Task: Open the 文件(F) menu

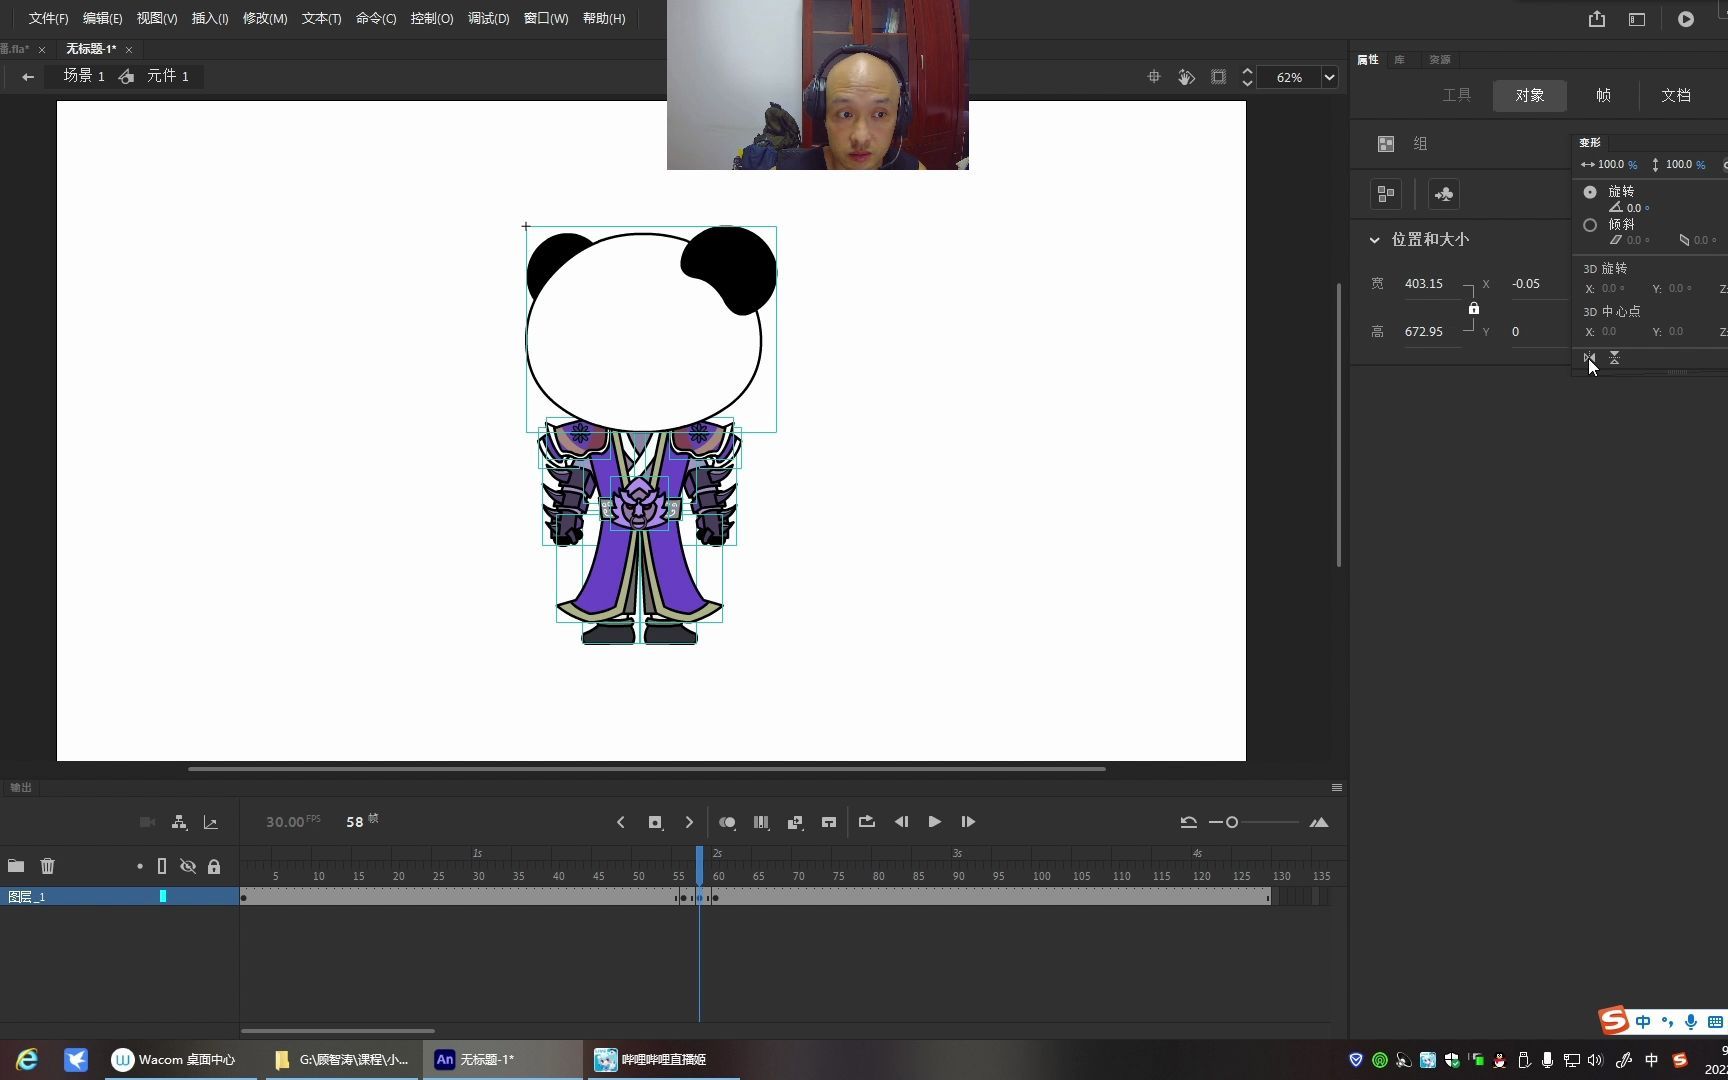Action: click(x=48, y=19)
